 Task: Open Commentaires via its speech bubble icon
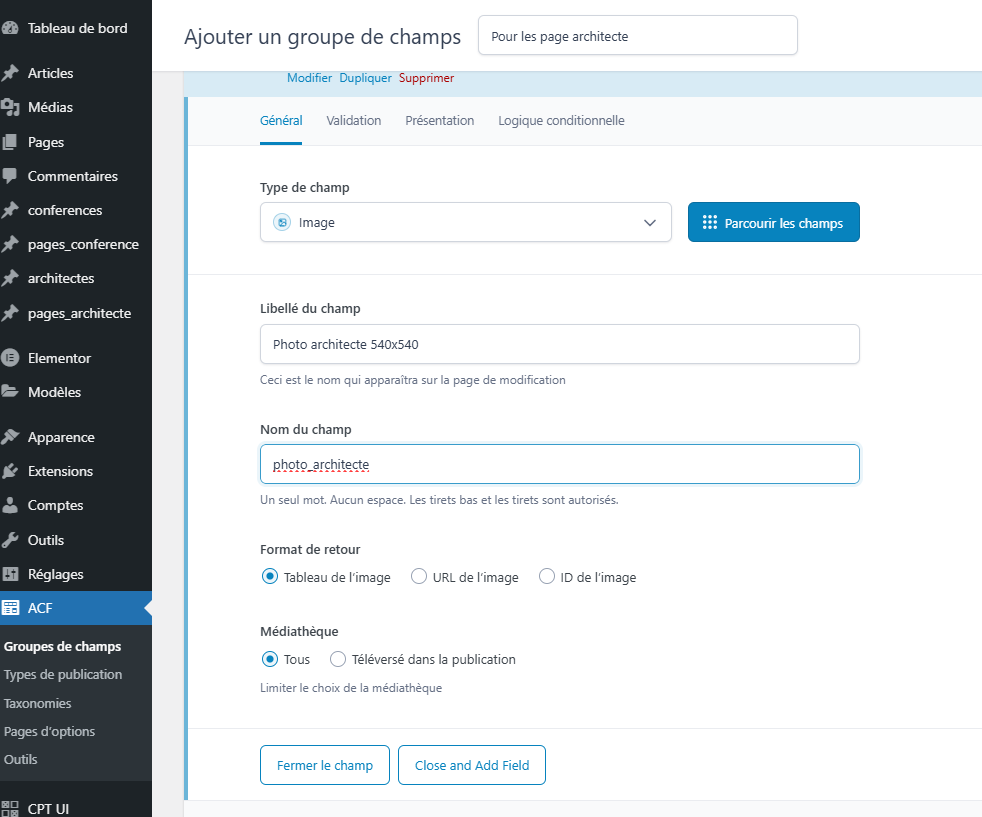pyautogui.click(x=11, y=176)
